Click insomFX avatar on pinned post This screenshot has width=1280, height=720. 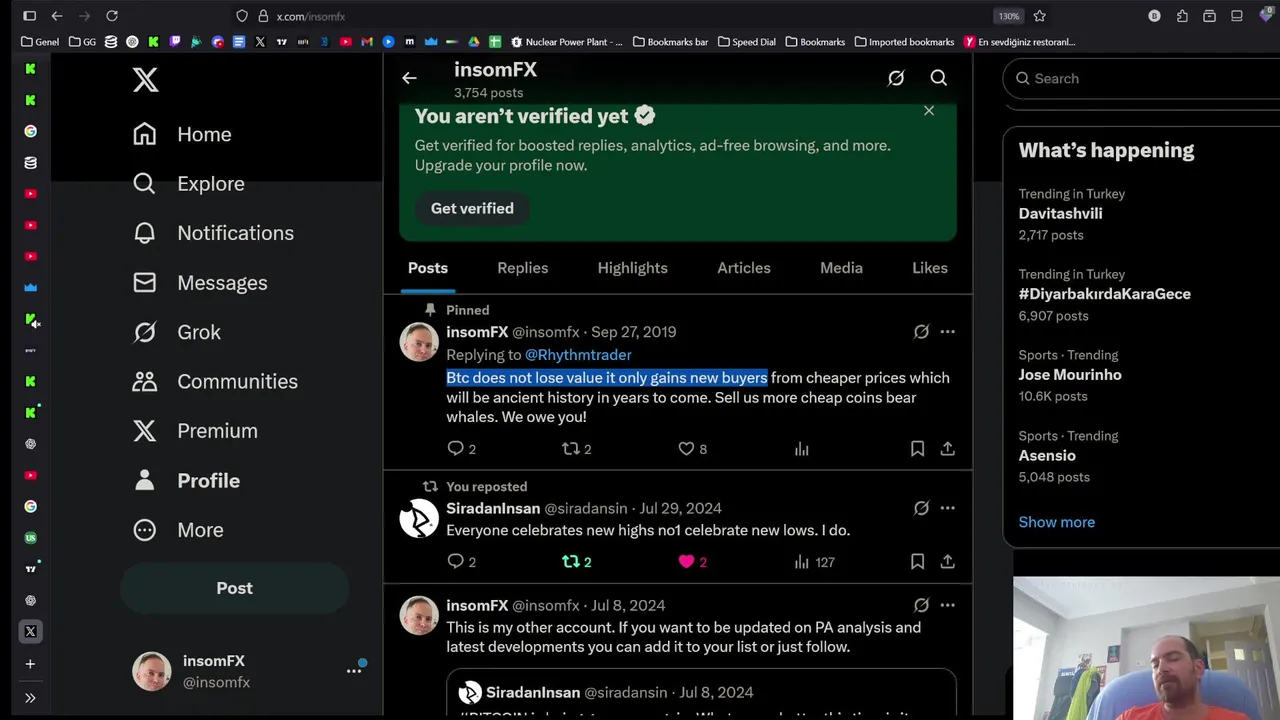point(419,342)
